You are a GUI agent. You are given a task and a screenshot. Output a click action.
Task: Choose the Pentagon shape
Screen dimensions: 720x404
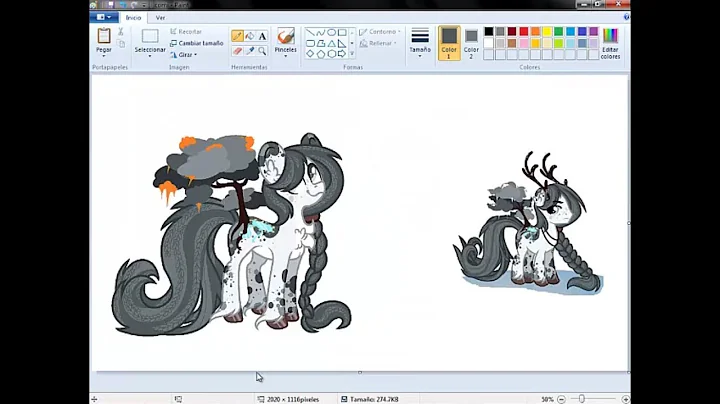tap(321, 54)
